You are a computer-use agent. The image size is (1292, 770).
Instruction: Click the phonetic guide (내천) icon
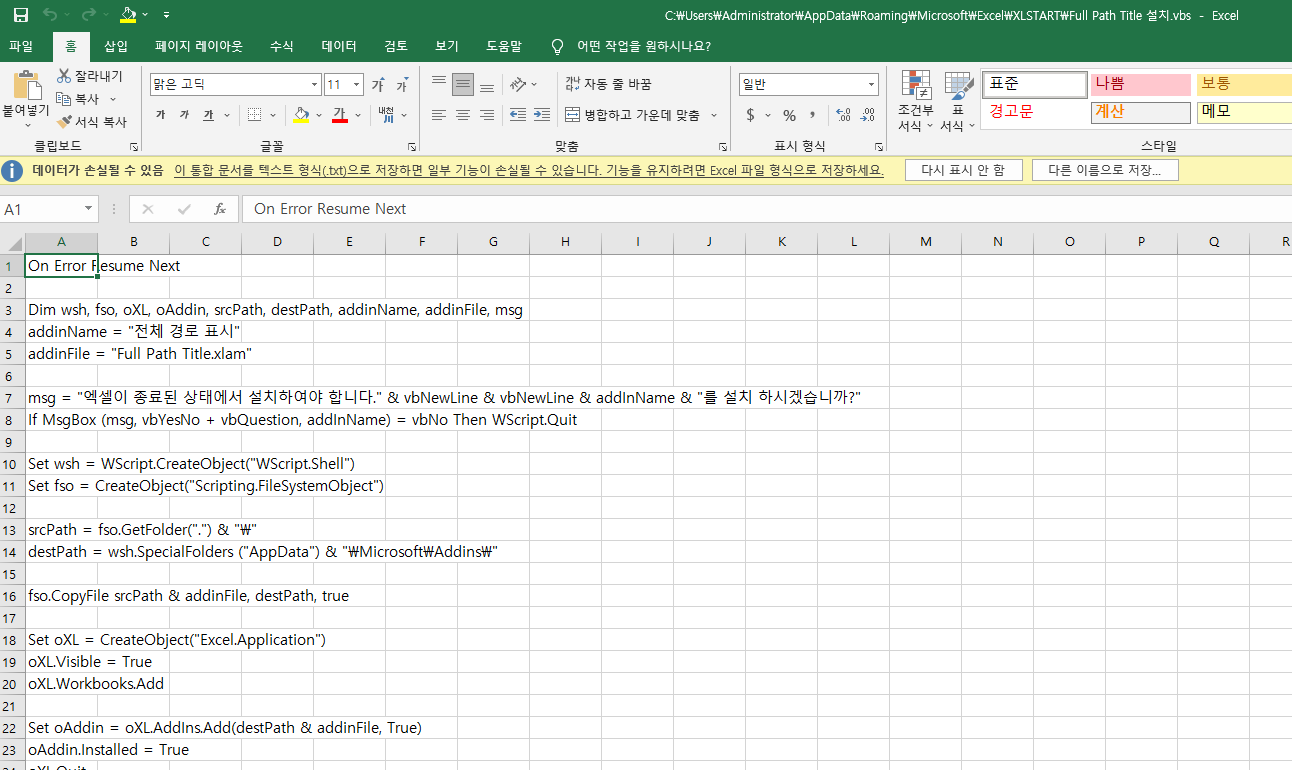click(387, 115)
